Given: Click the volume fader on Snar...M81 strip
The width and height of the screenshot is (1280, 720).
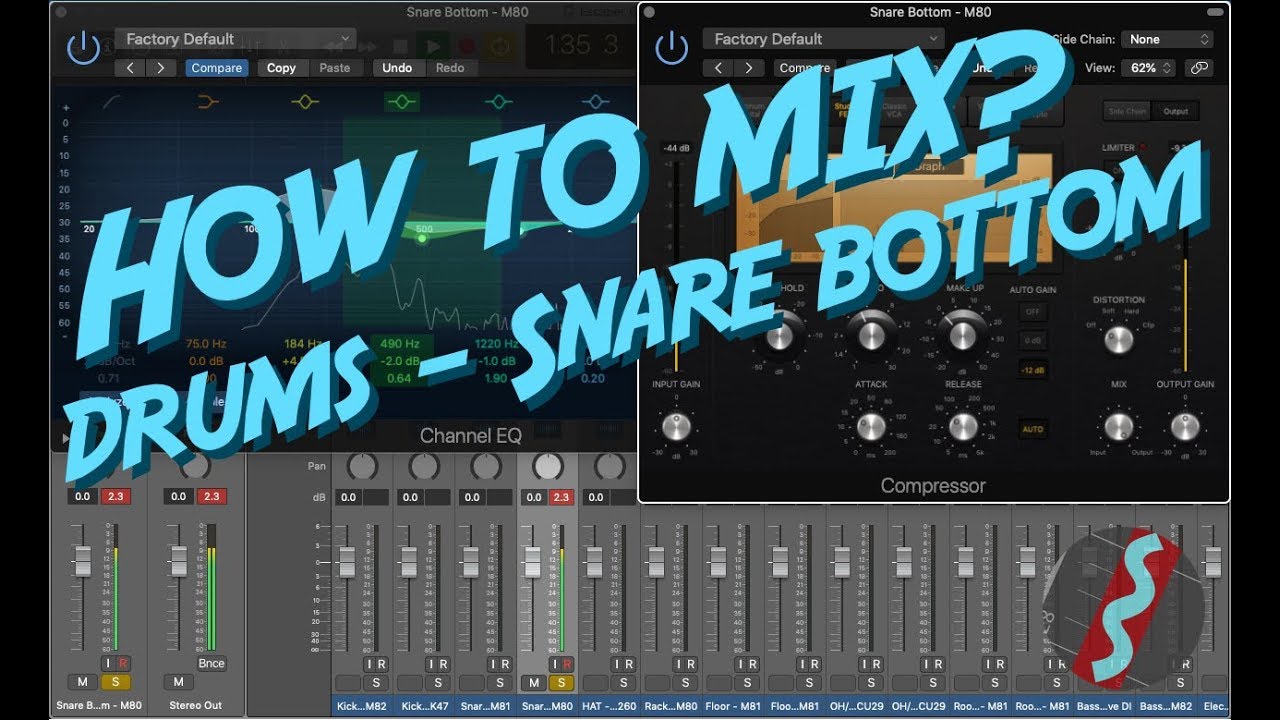Looking at the screenshot, I should (x=471, y=562).
